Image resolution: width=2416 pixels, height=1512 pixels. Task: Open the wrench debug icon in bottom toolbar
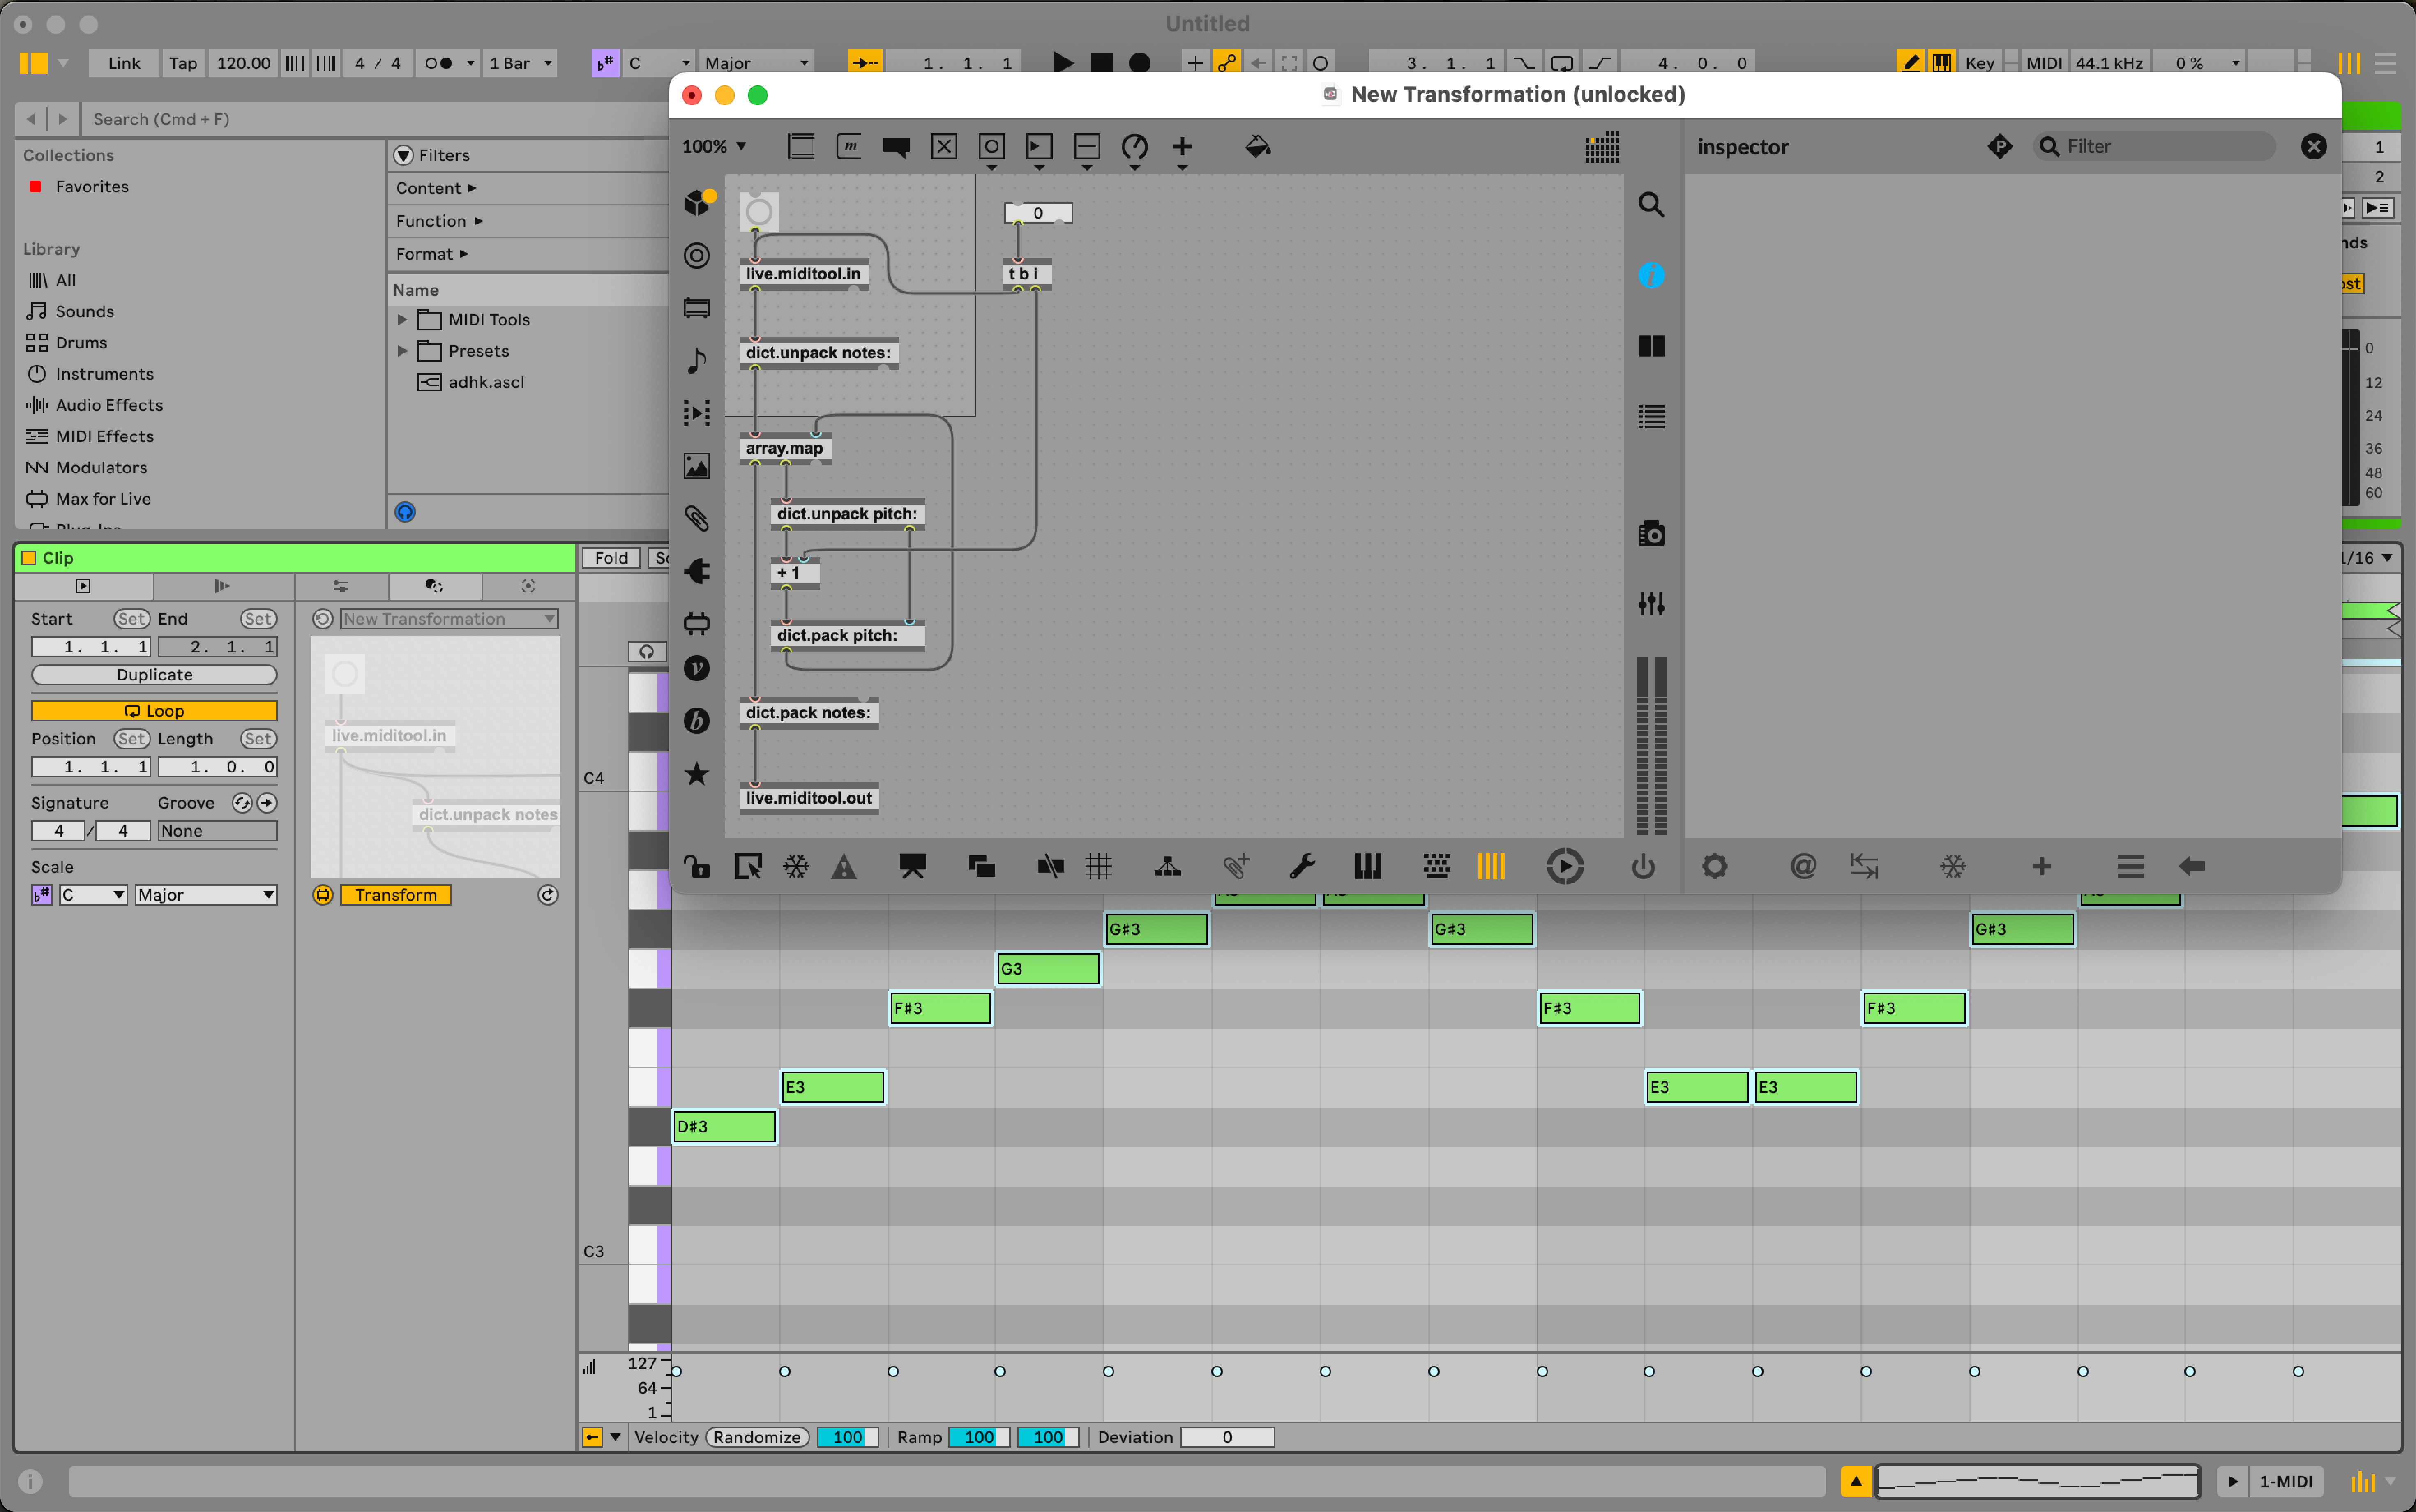(x=1302, y=866)
